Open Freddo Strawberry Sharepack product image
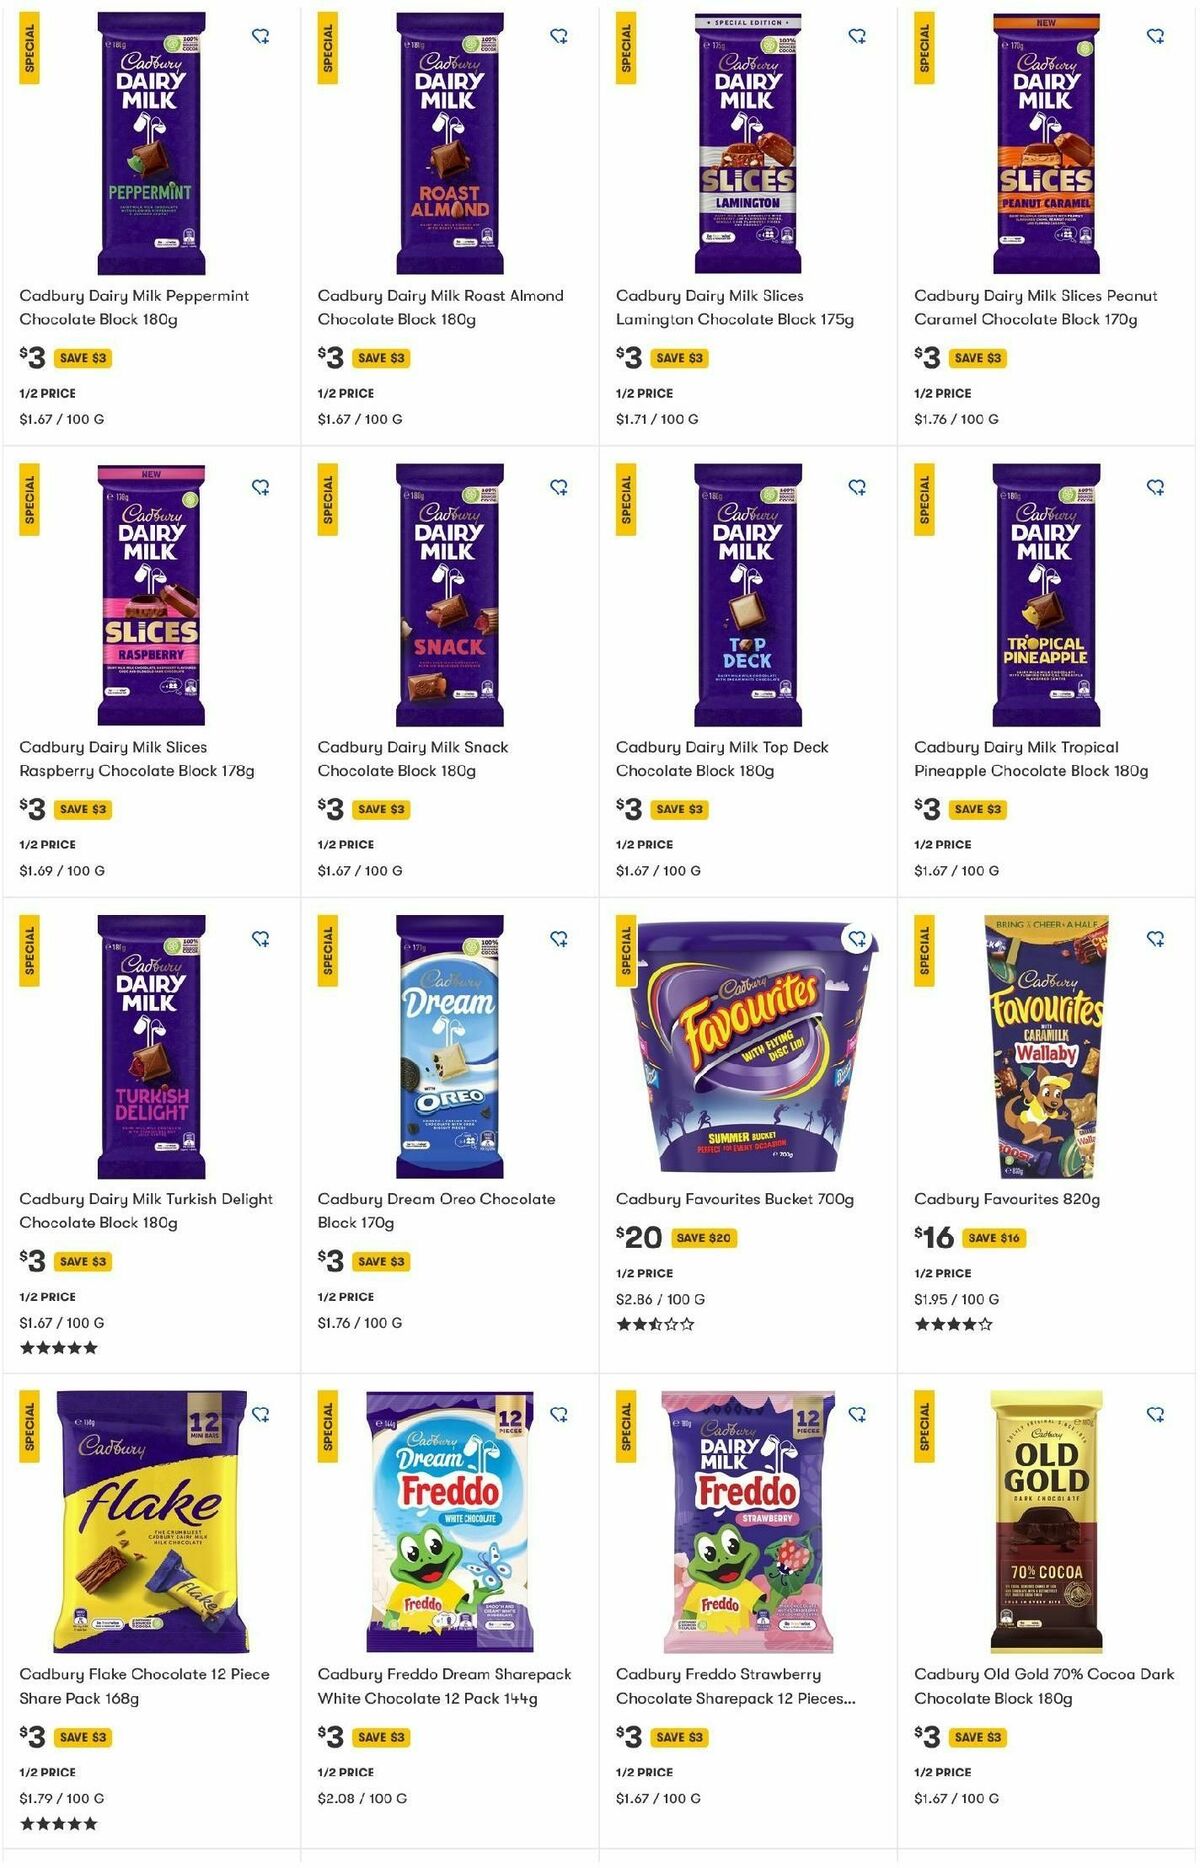The width and height of the screenshot is (1200, 1868). pos(748,1521)
